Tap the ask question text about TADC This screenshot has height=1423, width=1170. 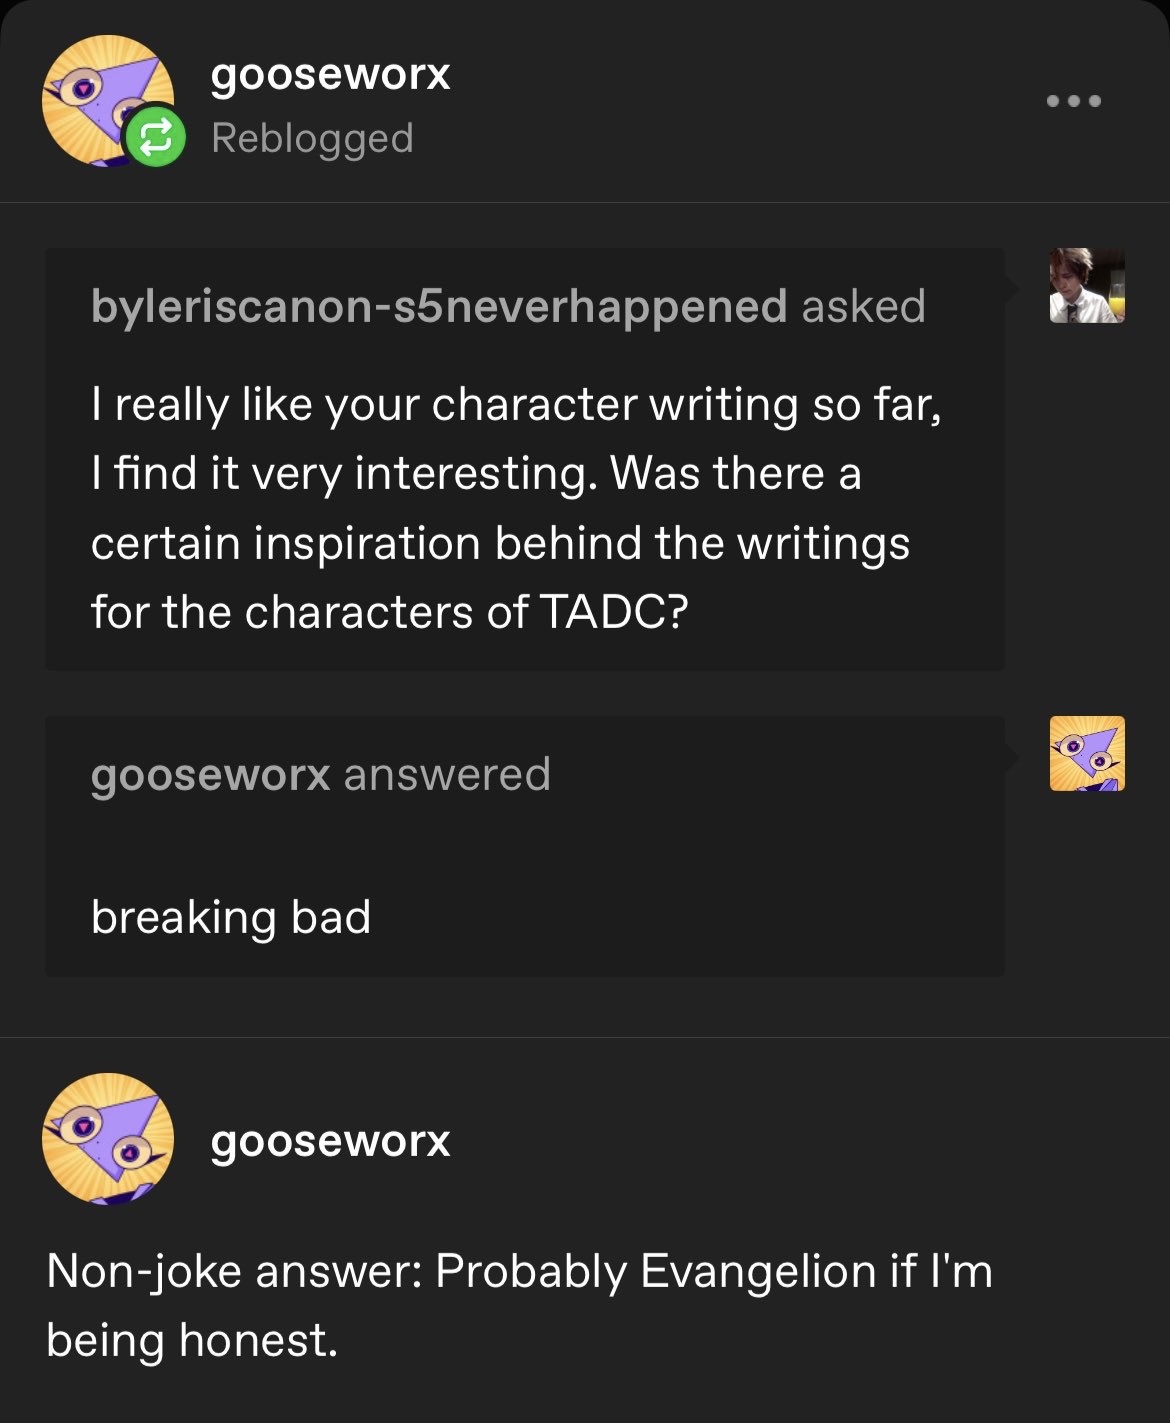click(x=500, y=508)
